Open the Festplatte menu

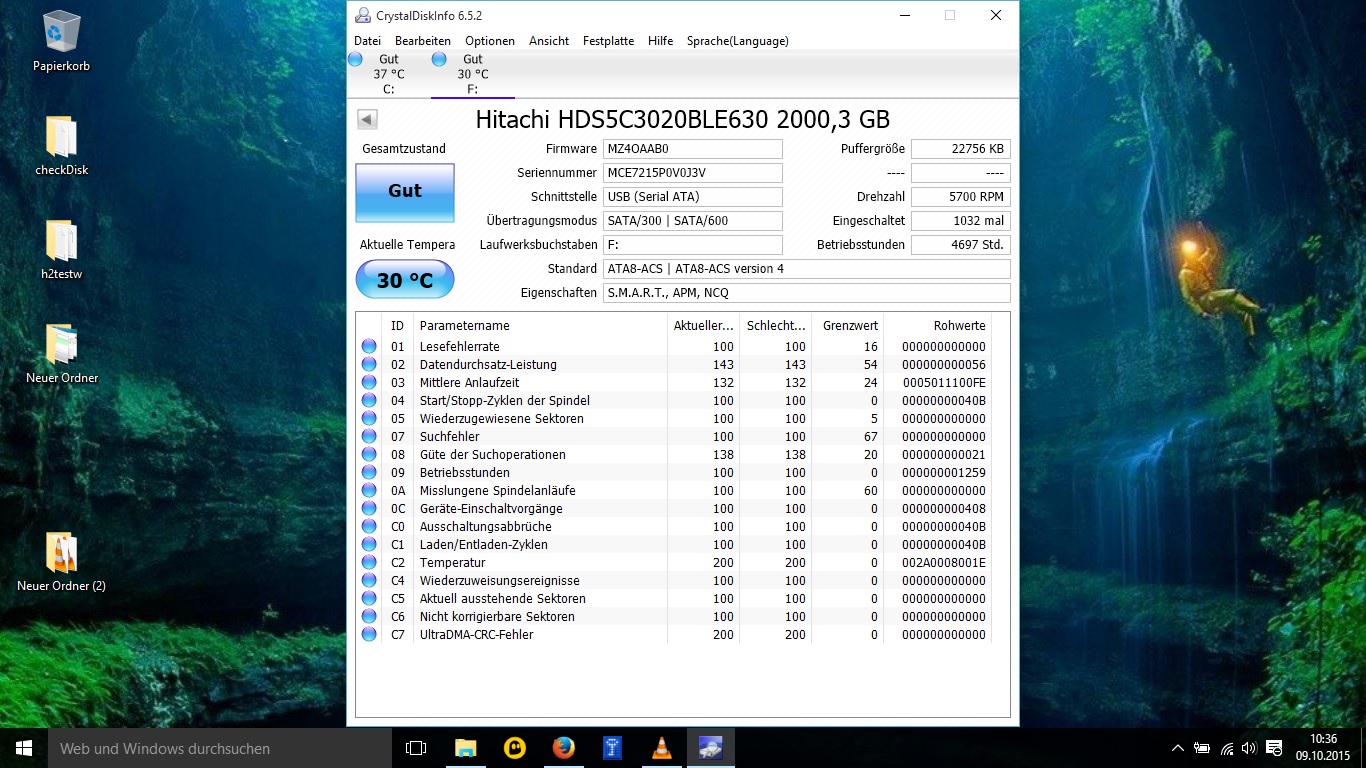(x=608, y=41)
